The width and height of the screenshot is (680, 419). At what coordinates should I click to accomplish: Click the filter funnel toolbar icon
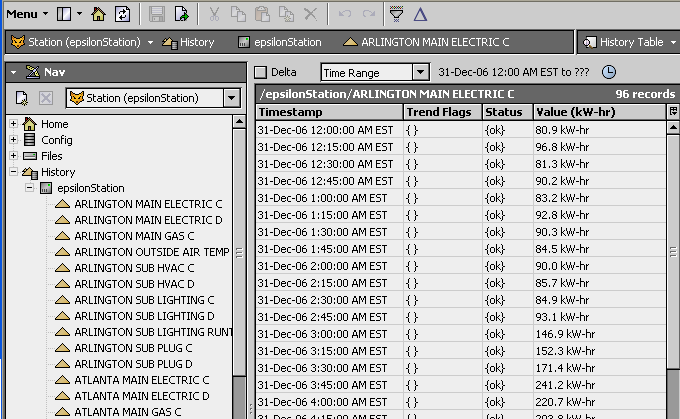pos(396,14)
